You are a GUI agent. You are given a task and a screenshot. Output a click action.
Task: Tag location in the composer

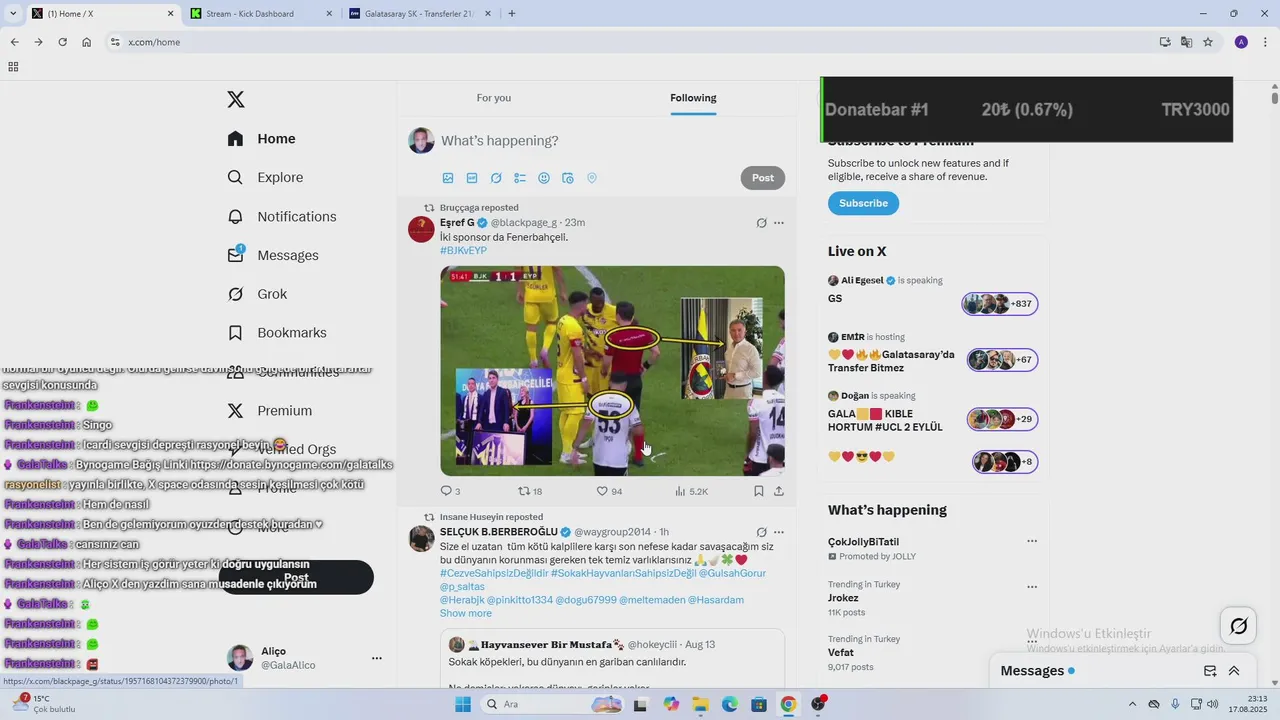592,178
